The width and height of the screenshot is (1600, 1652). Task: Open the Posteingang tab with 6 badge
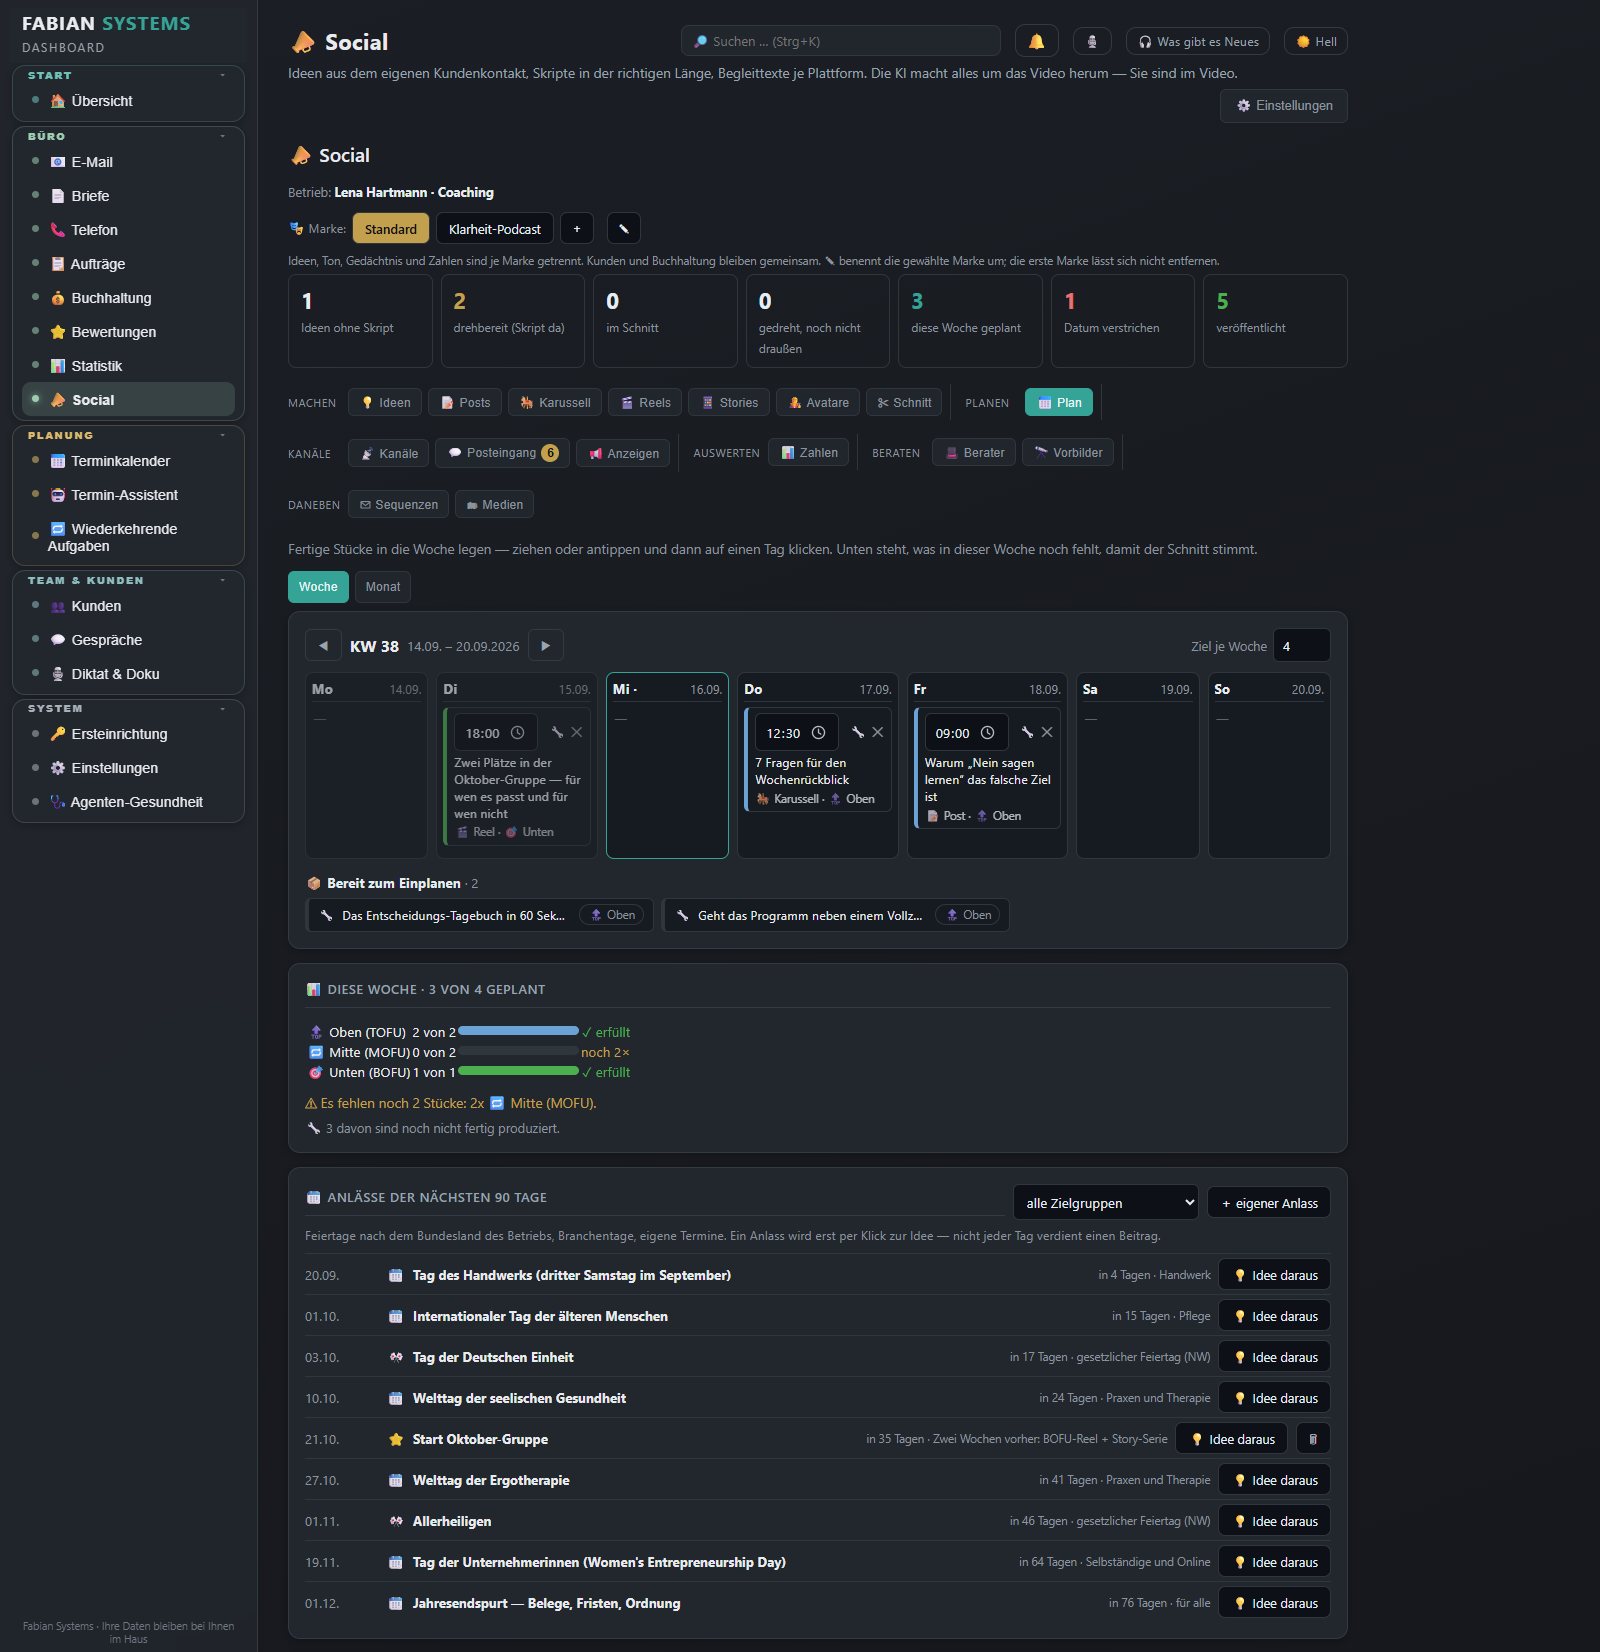(502, 453)
